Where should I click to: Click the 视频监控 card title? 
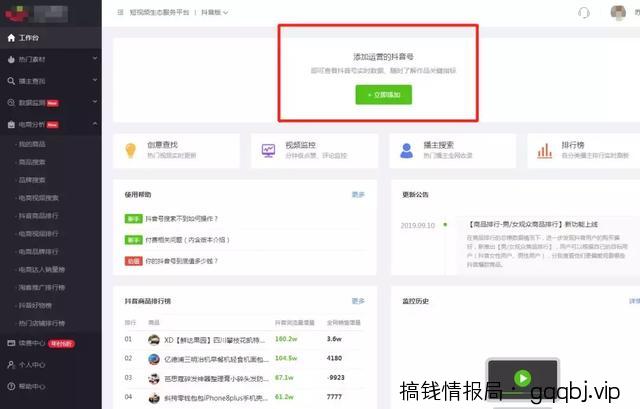(300, 145)
